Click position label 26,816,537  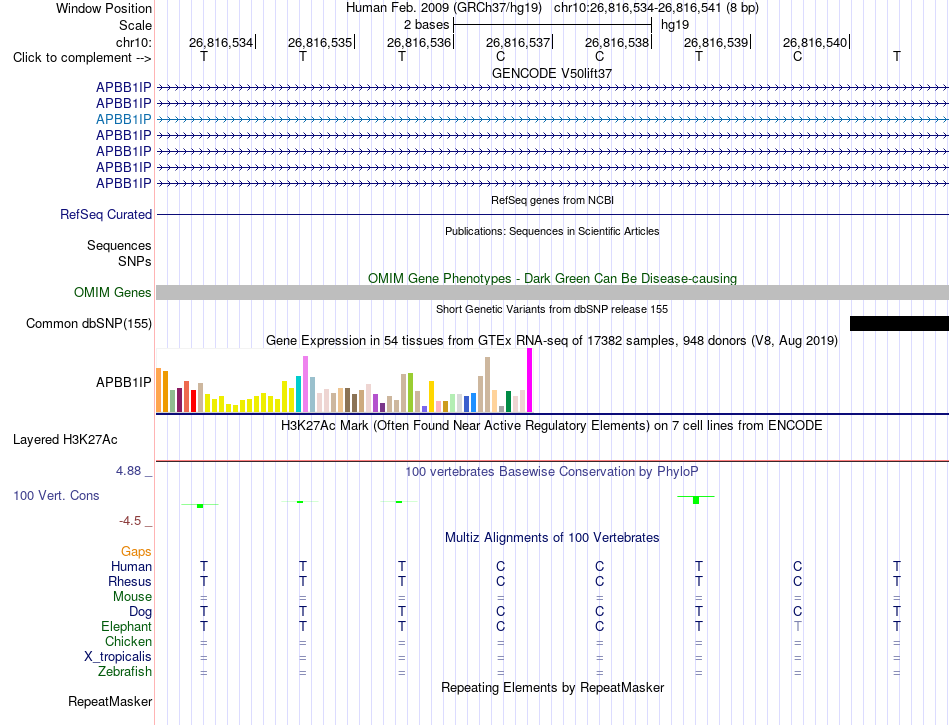coord(517,42)
